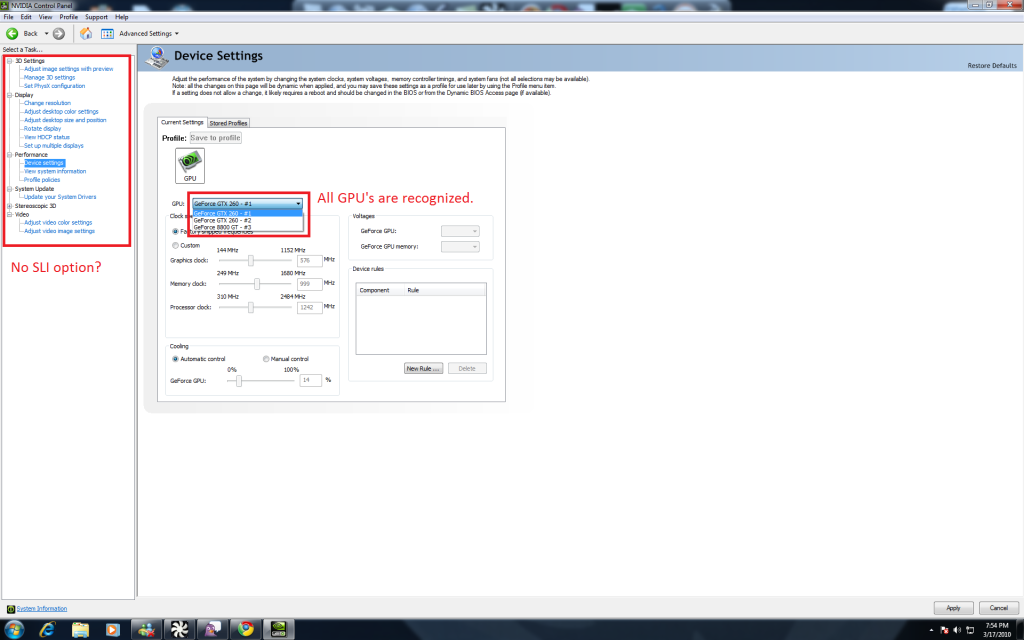Switch to the Stored Profiles tab
1024x640 pixels.
[x=229, y=123]
